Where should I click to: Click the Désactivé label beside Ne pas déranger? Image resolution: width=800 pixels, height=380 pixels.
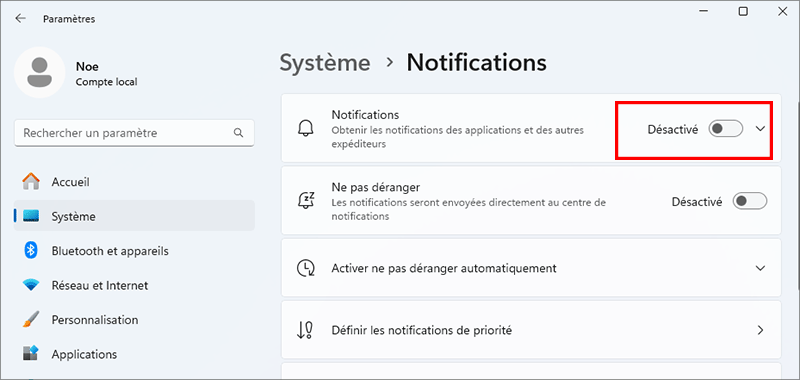pos(697,202)
